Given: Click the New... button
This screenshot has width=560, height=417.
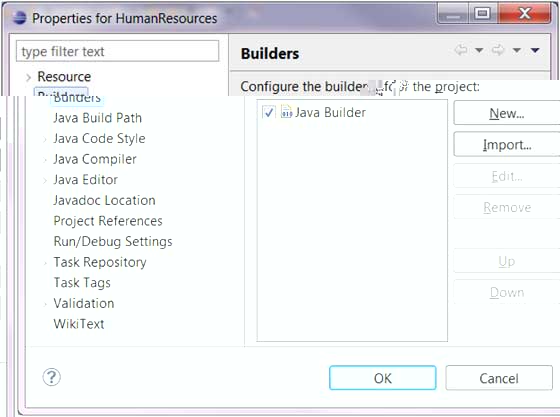Looking at the screenshot, I should click(x=507, y=113).
